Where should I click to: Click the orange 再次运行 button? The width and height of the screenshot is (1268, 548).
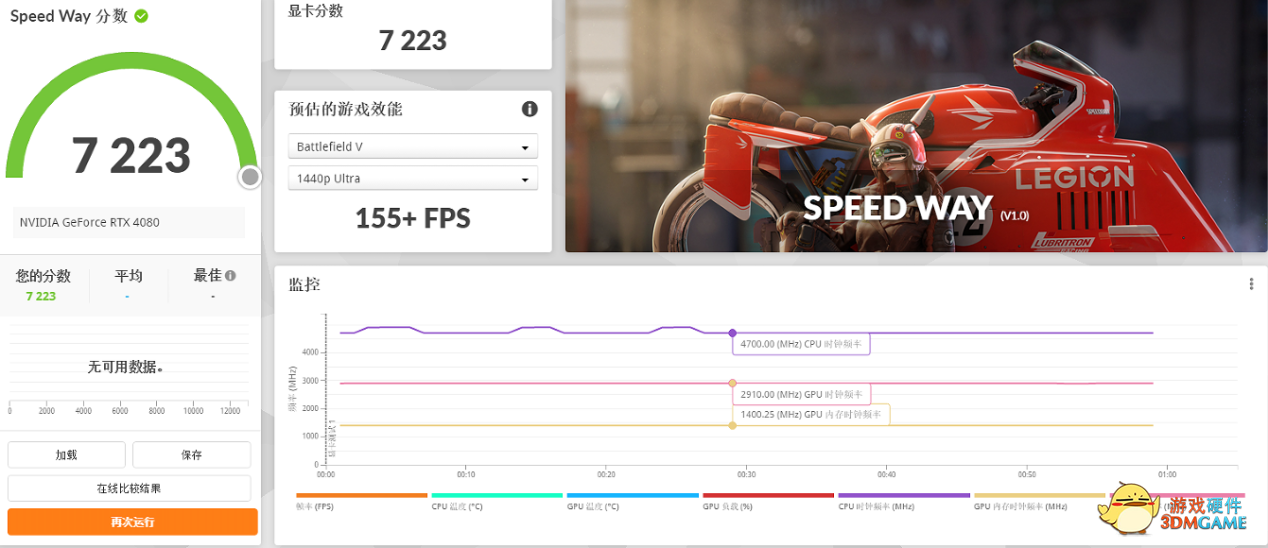click(x=132, y=522)
